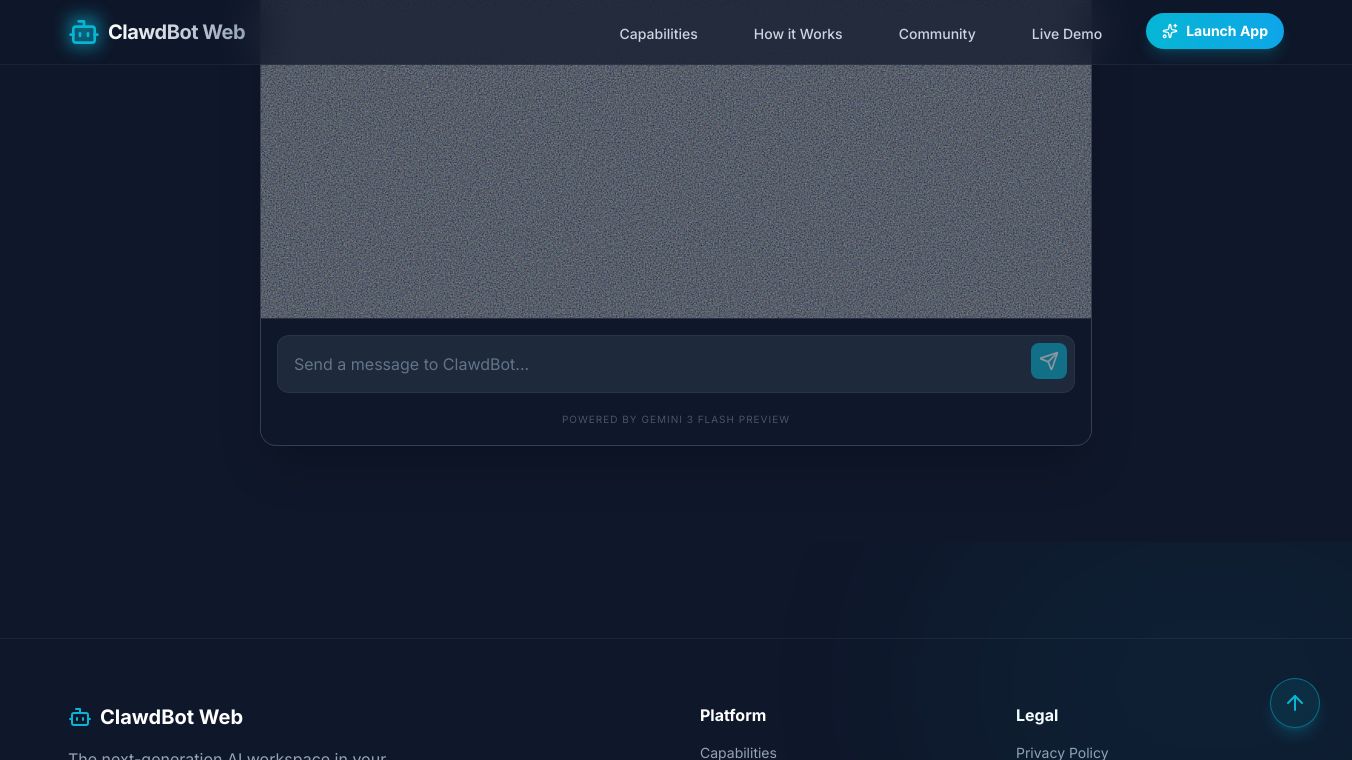Screen dimensions: 1352x760
Task: Click the Legal footer heading
Action: [1037, 715]
